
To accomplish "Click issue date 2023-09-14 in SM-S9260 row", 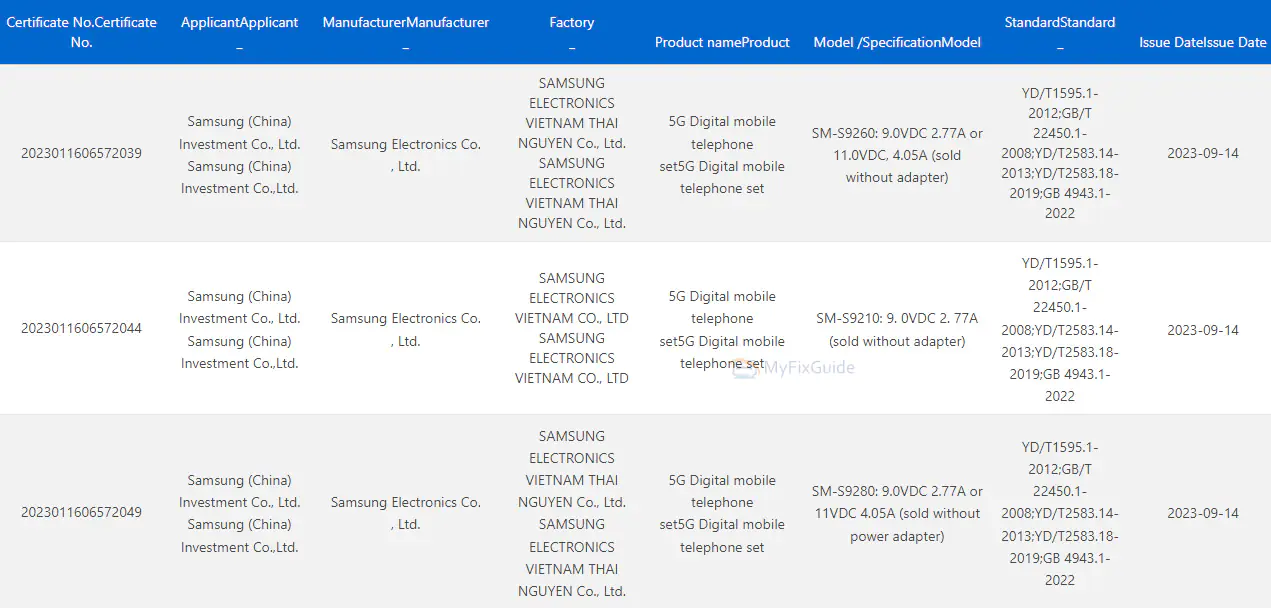I will coord(1202,153).
